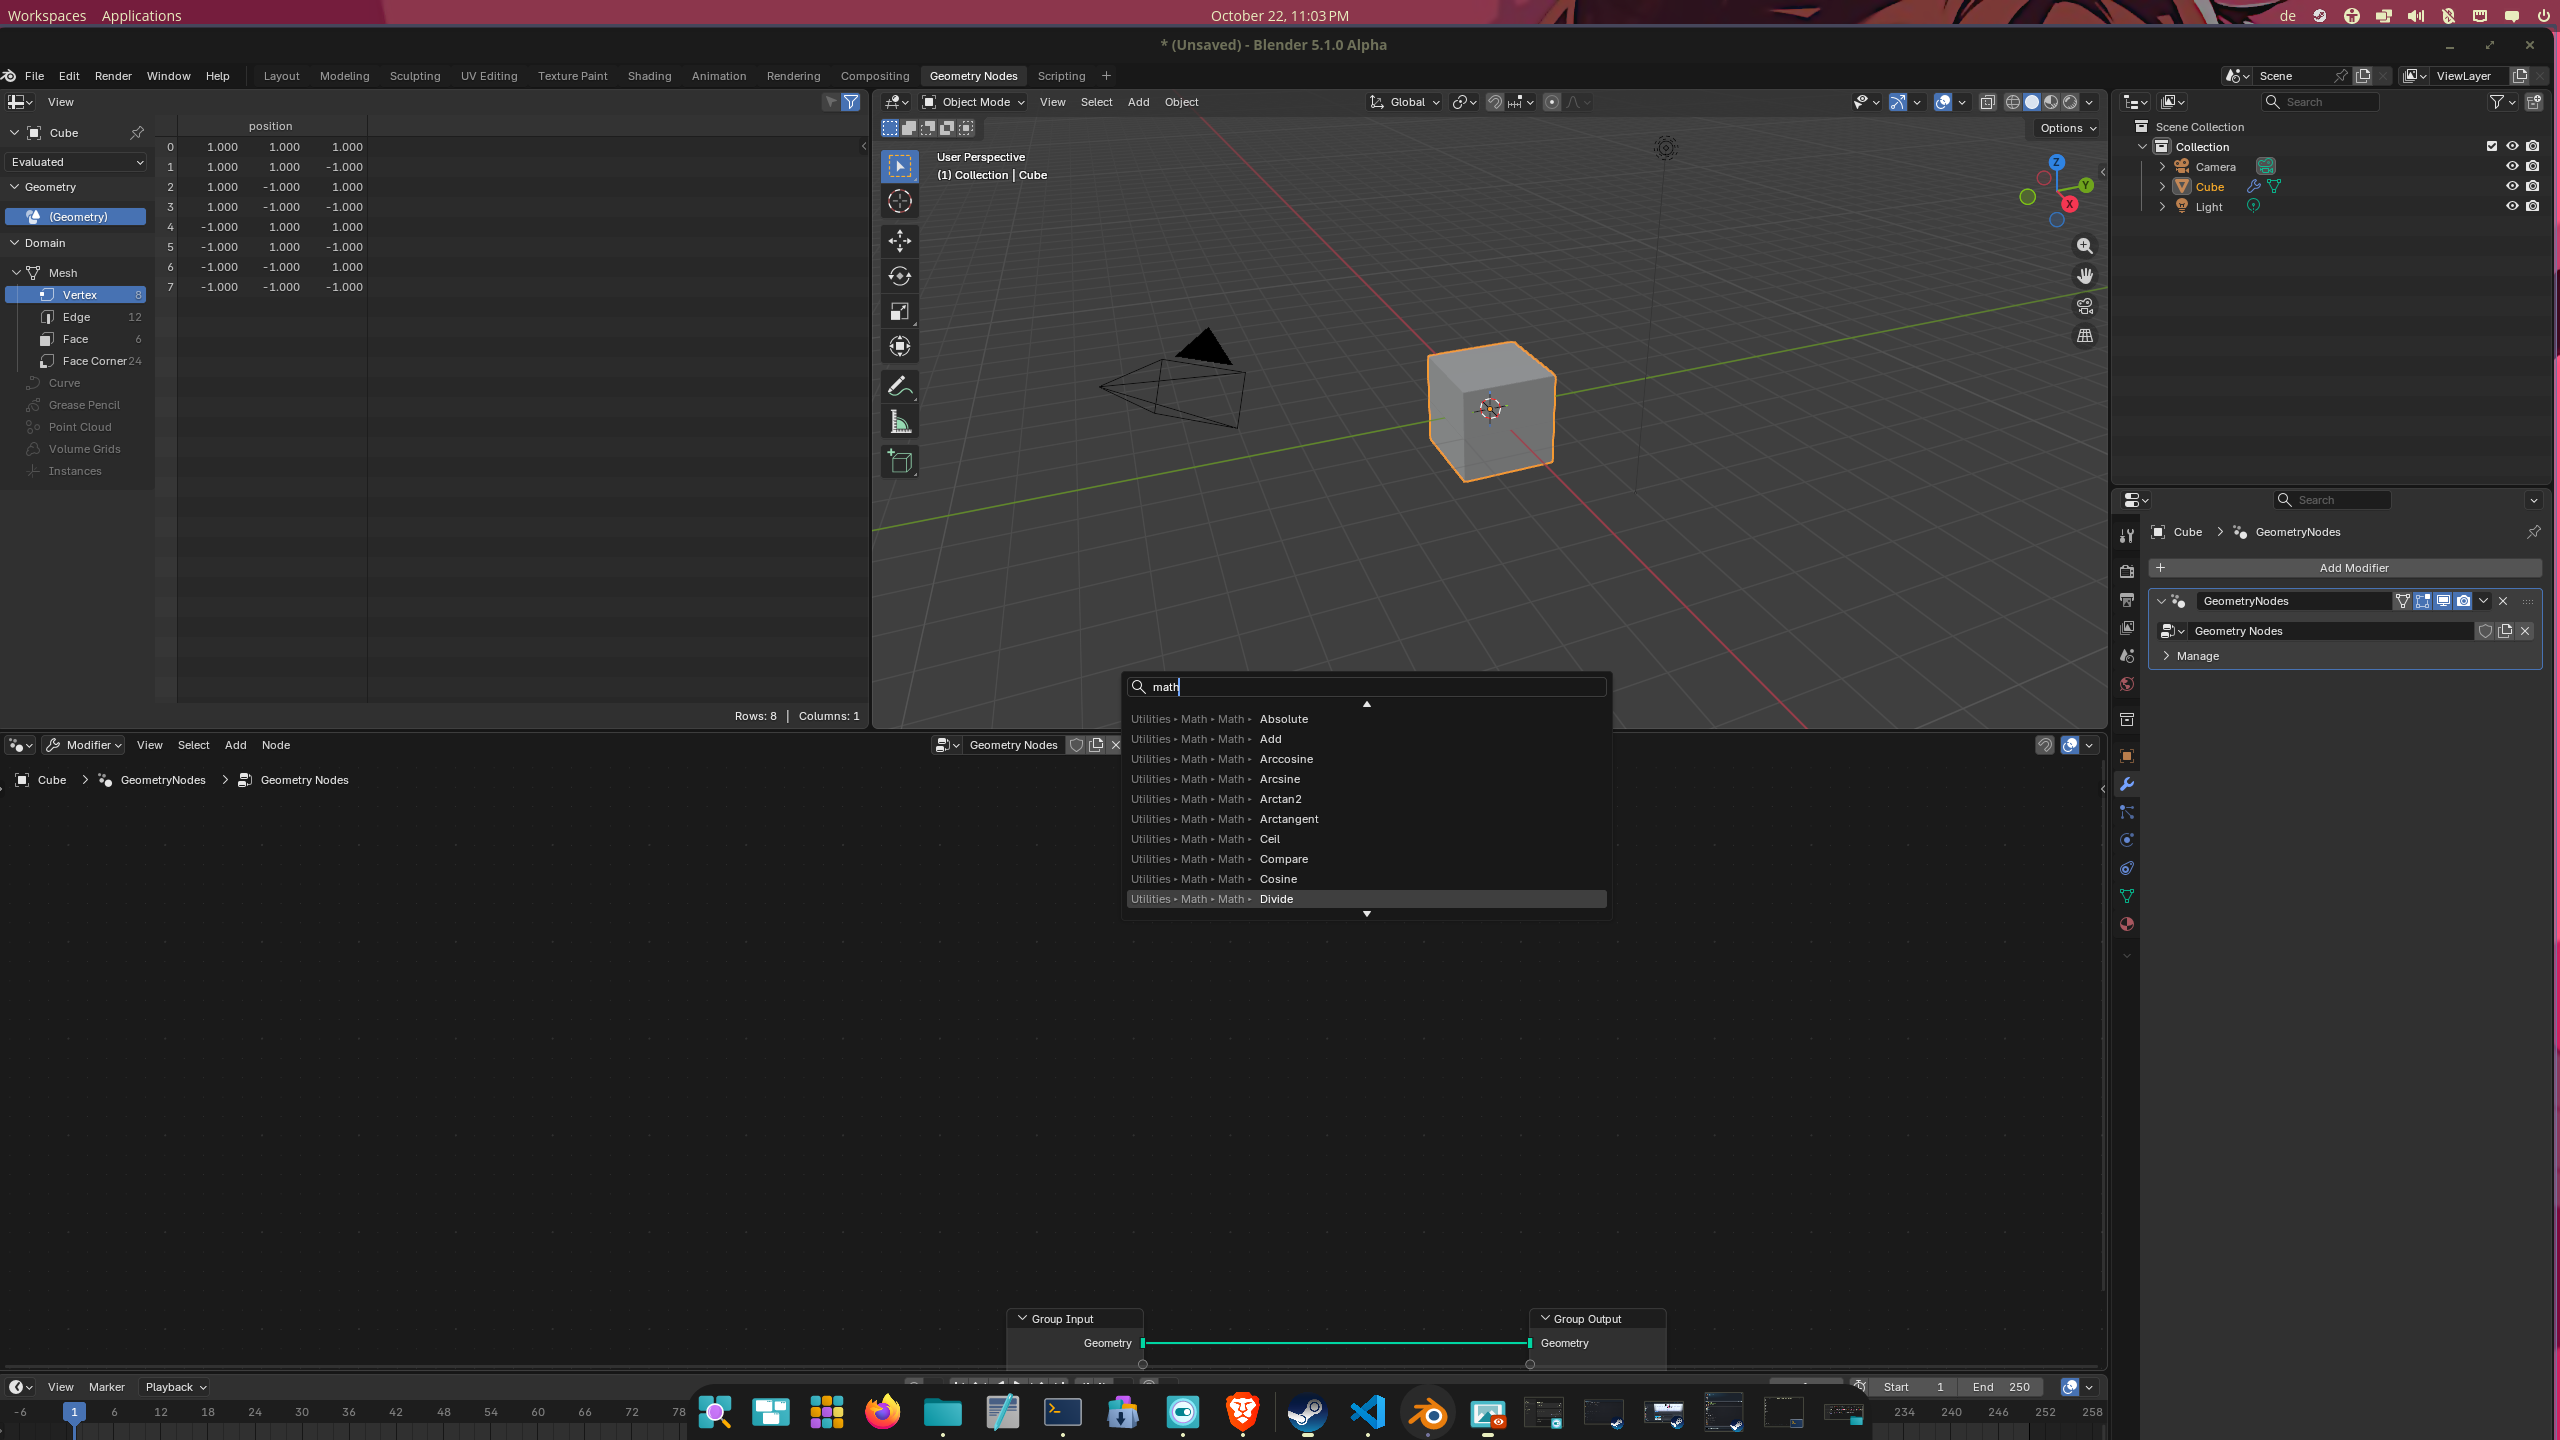
Task: Pin the Cube spreadsheet data source
Action: tap(137, 133)
